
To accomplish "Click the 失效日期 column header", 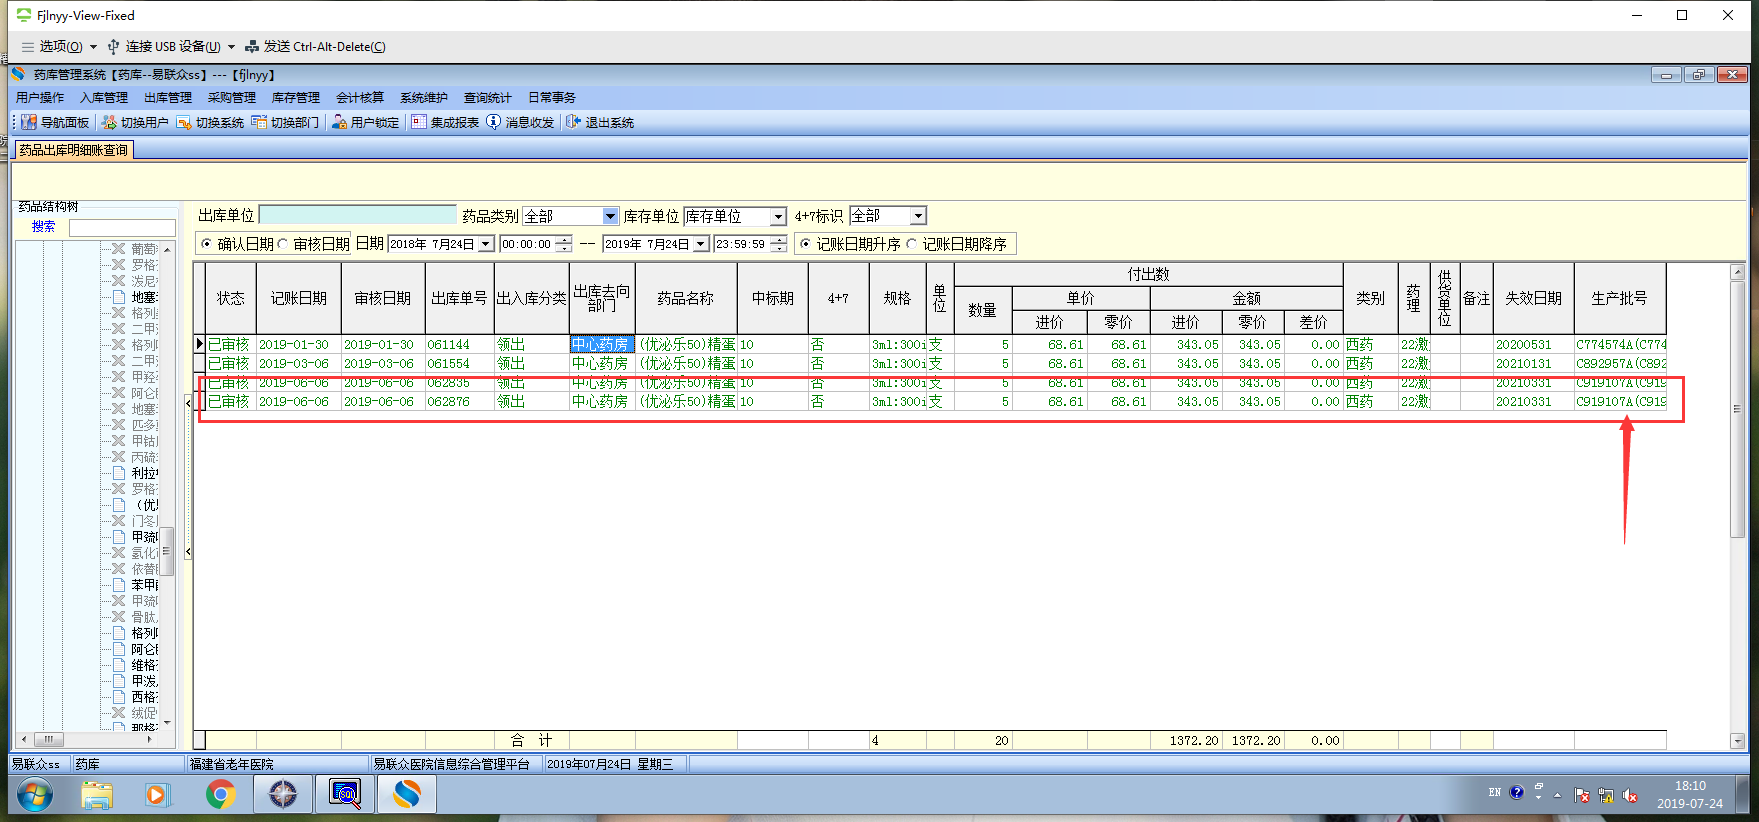I will (1533, 298).
